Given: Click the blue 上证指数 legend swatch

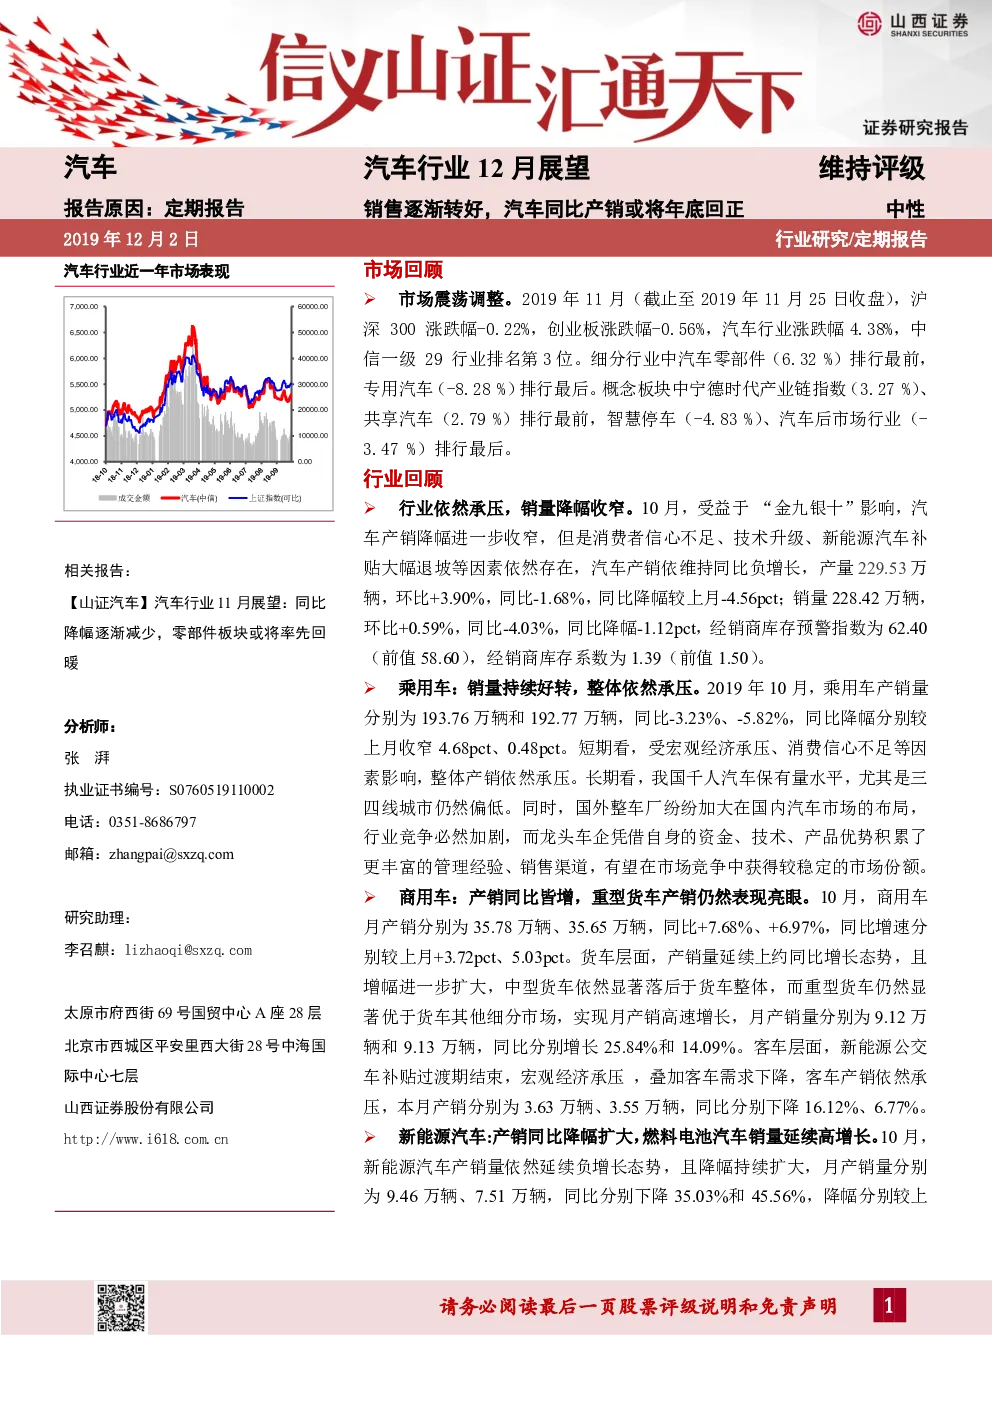Looking at the screenshot, I should coord(238,498).
